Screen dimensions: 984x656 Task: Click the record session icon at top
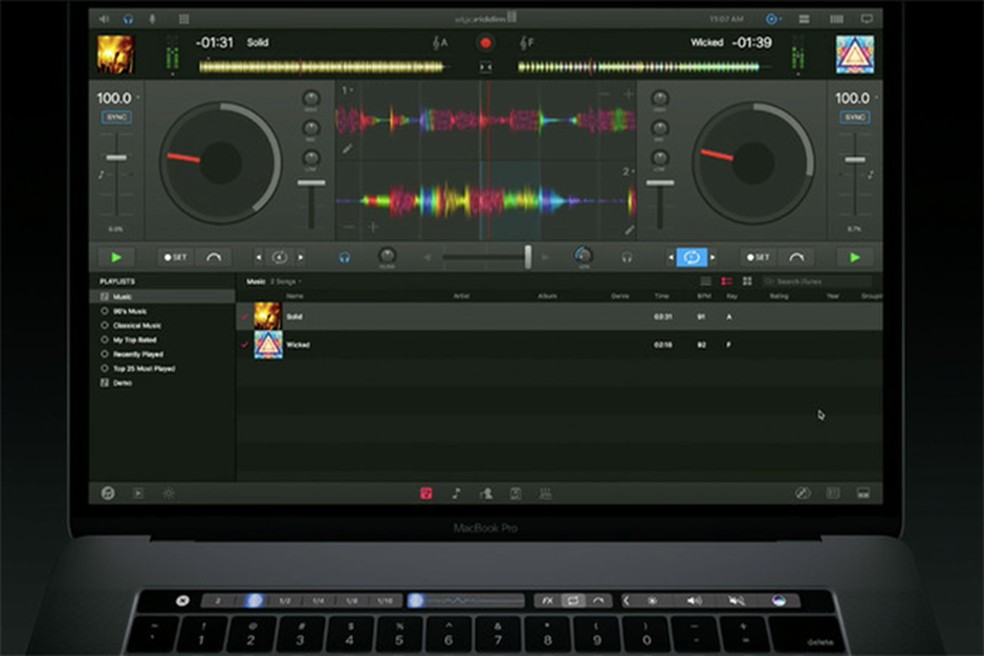coord(485,43)
